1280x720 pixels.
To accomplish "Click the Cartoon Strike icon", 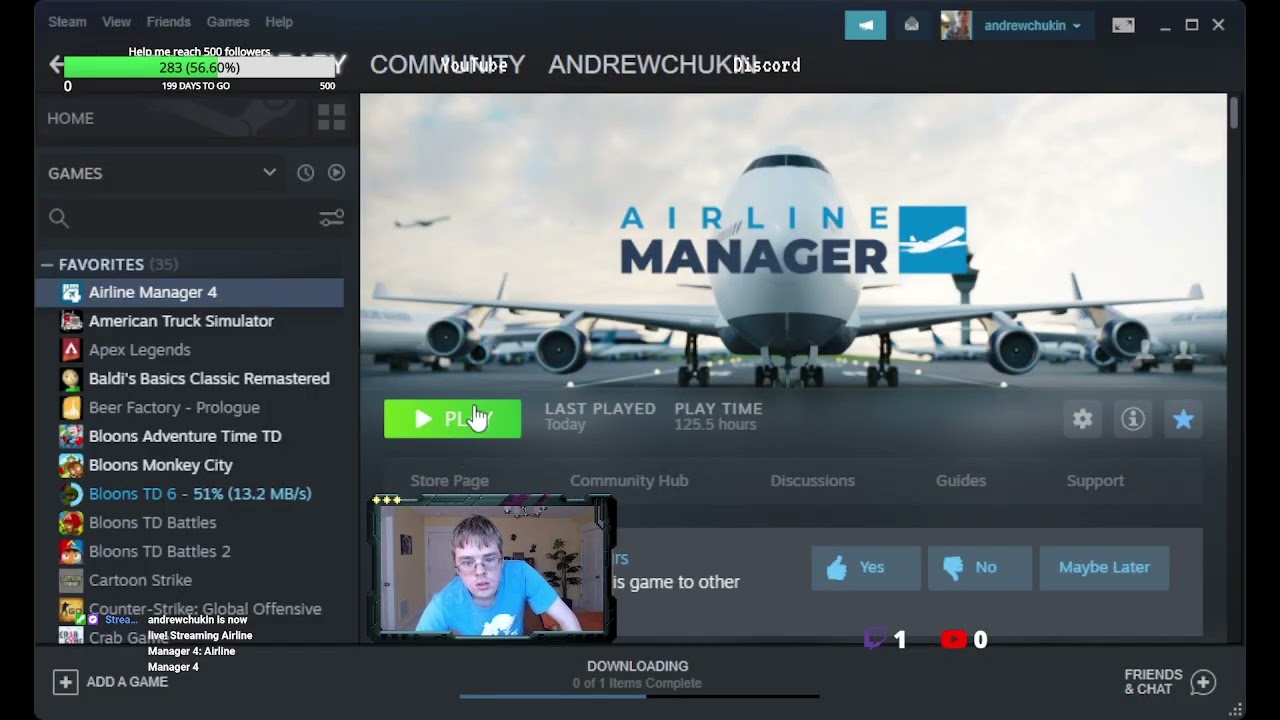I will [x=71, y=580].
